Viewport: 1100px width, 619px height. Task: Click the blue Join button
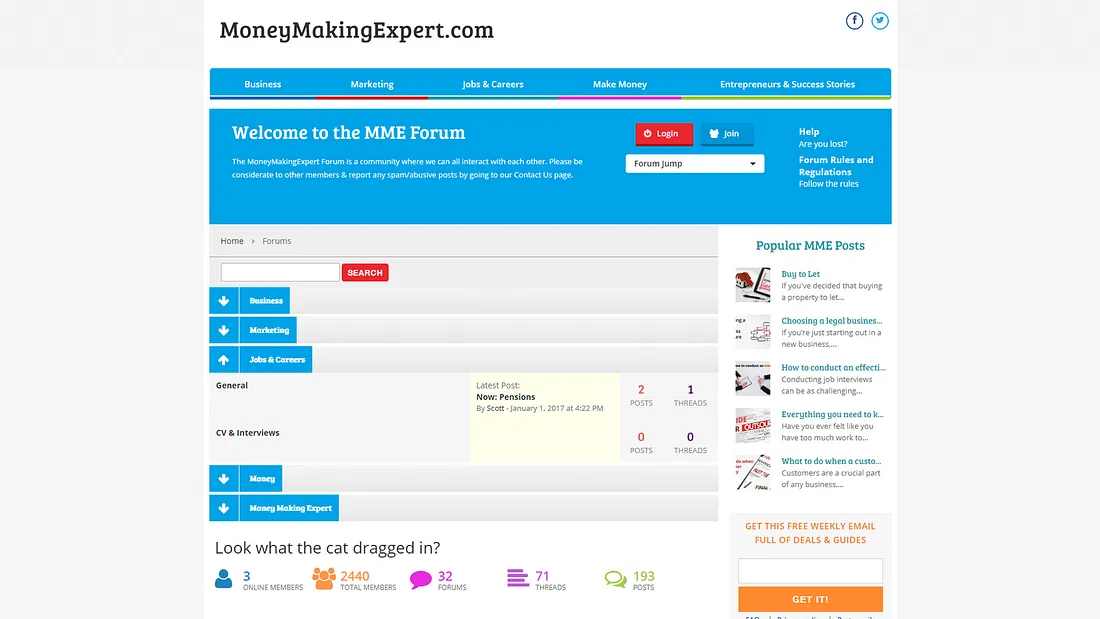(727, 134)
